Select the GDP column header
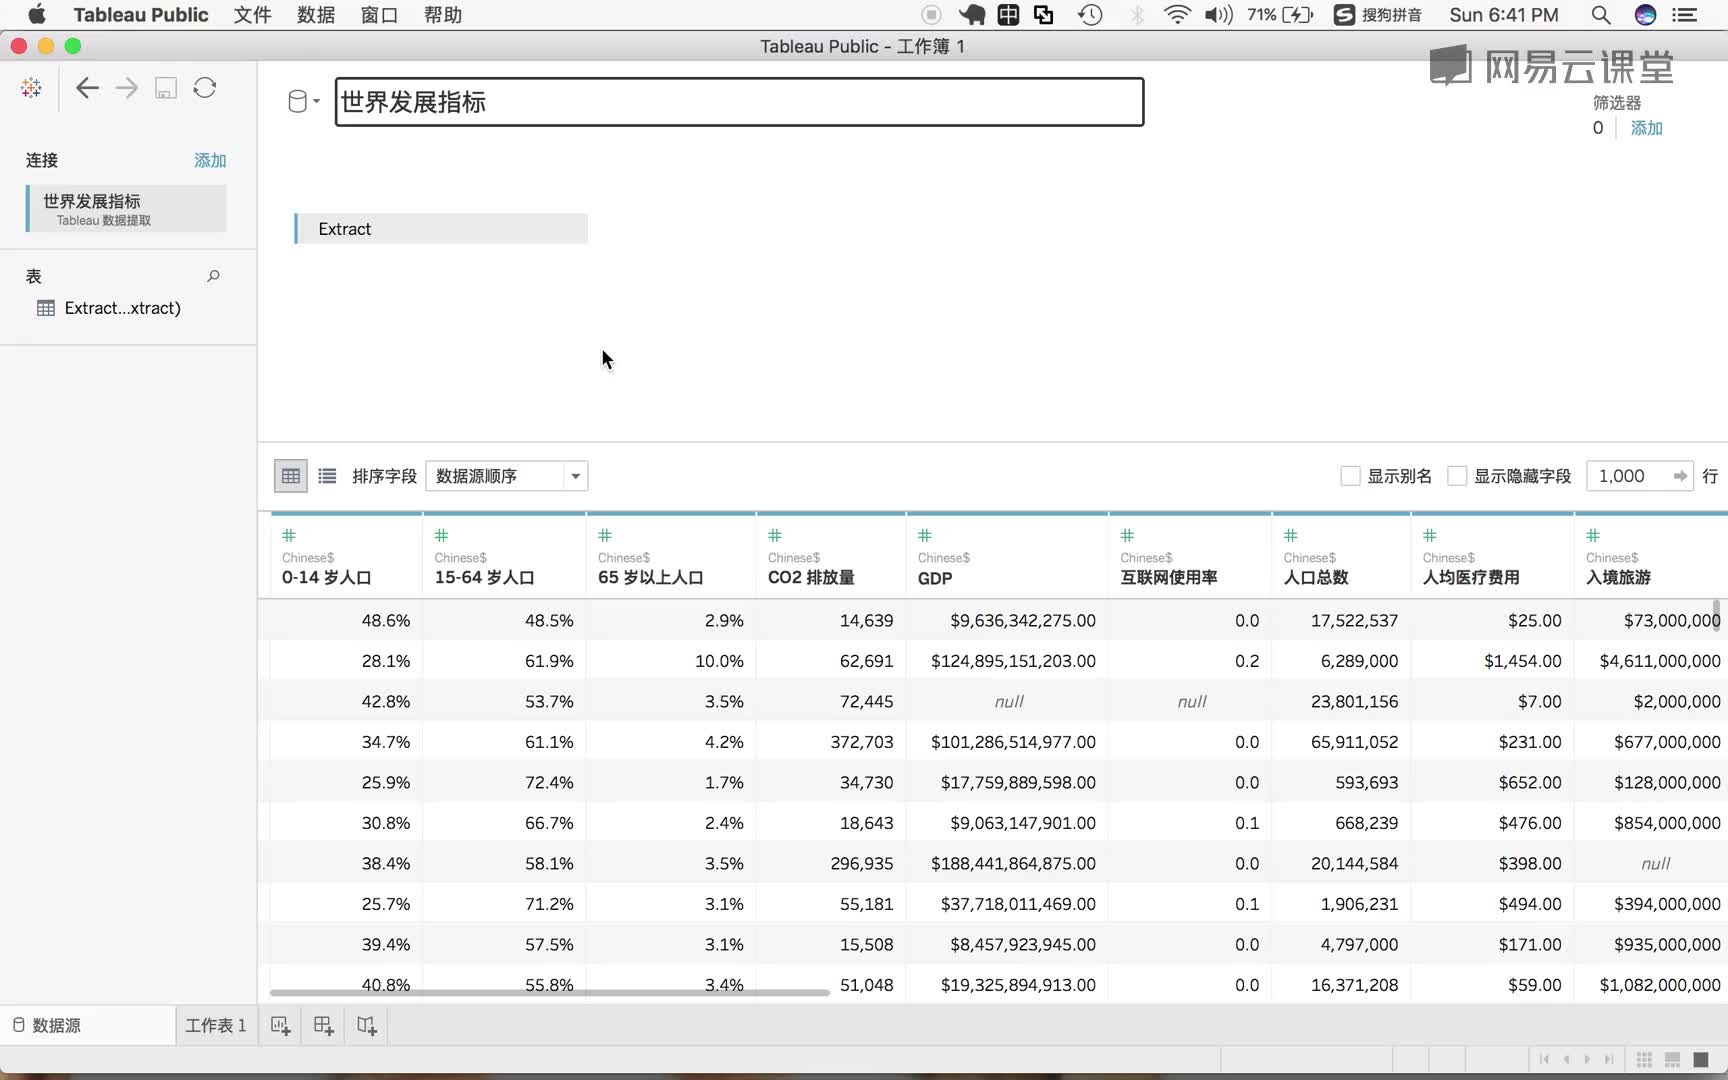The width and height of the screenshot is (1728, 1080). pos(1007,556)
